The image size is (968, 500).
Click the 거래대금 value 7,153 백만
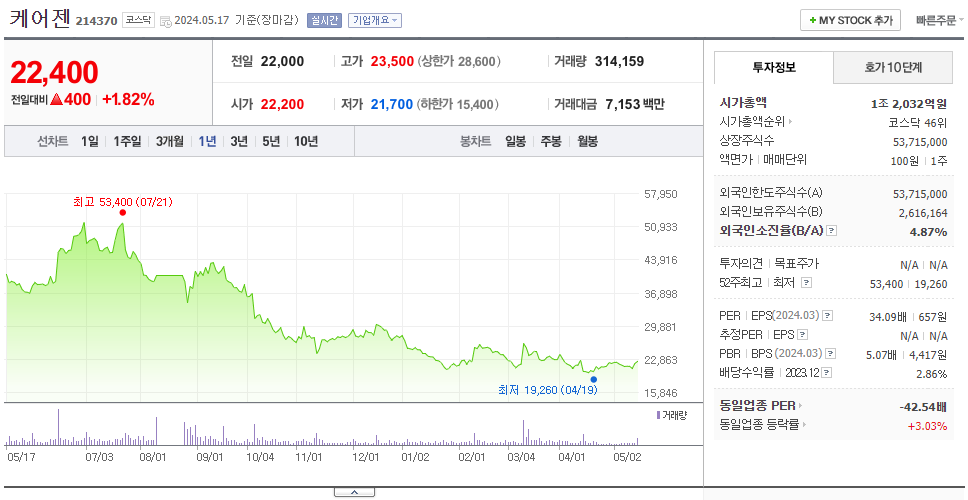635,104
